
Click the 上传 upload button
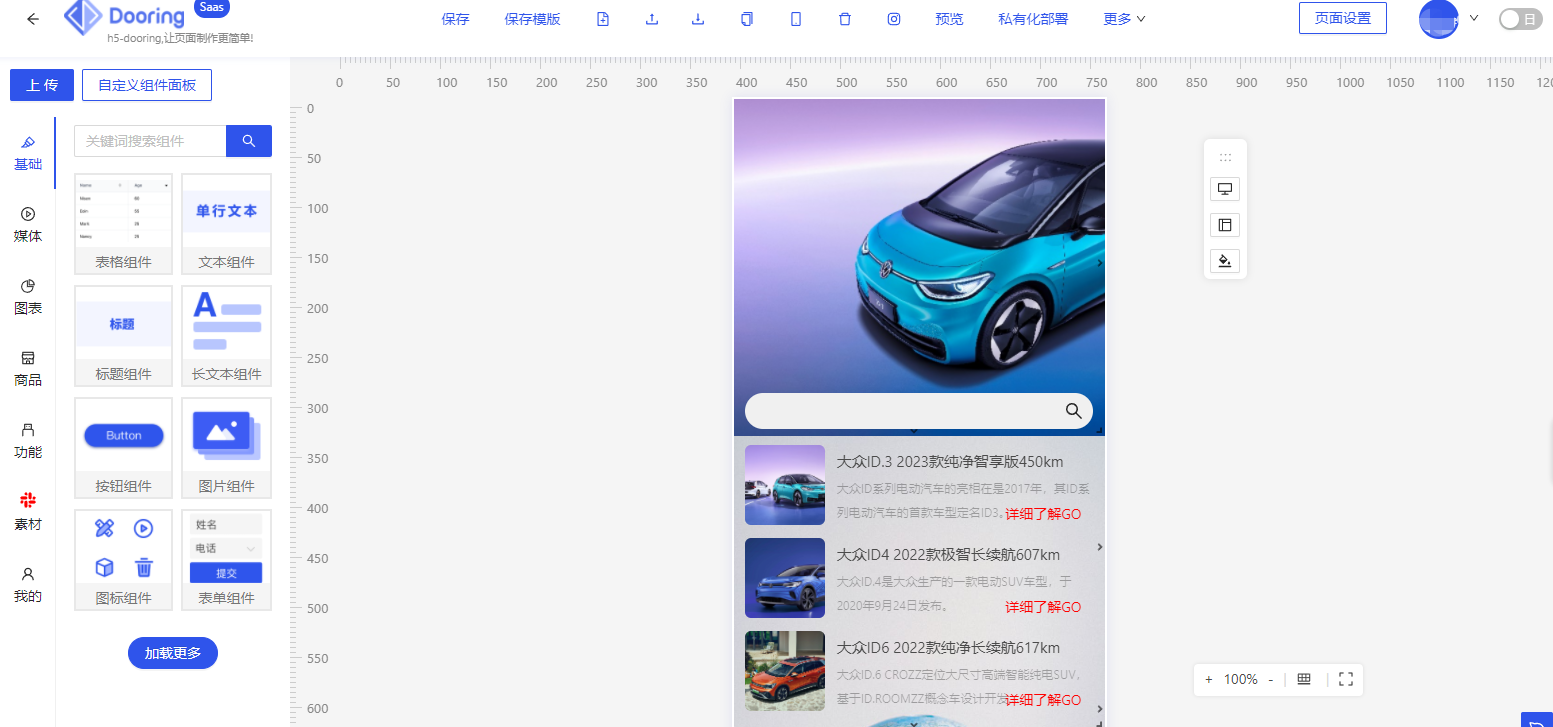(42, 85)
